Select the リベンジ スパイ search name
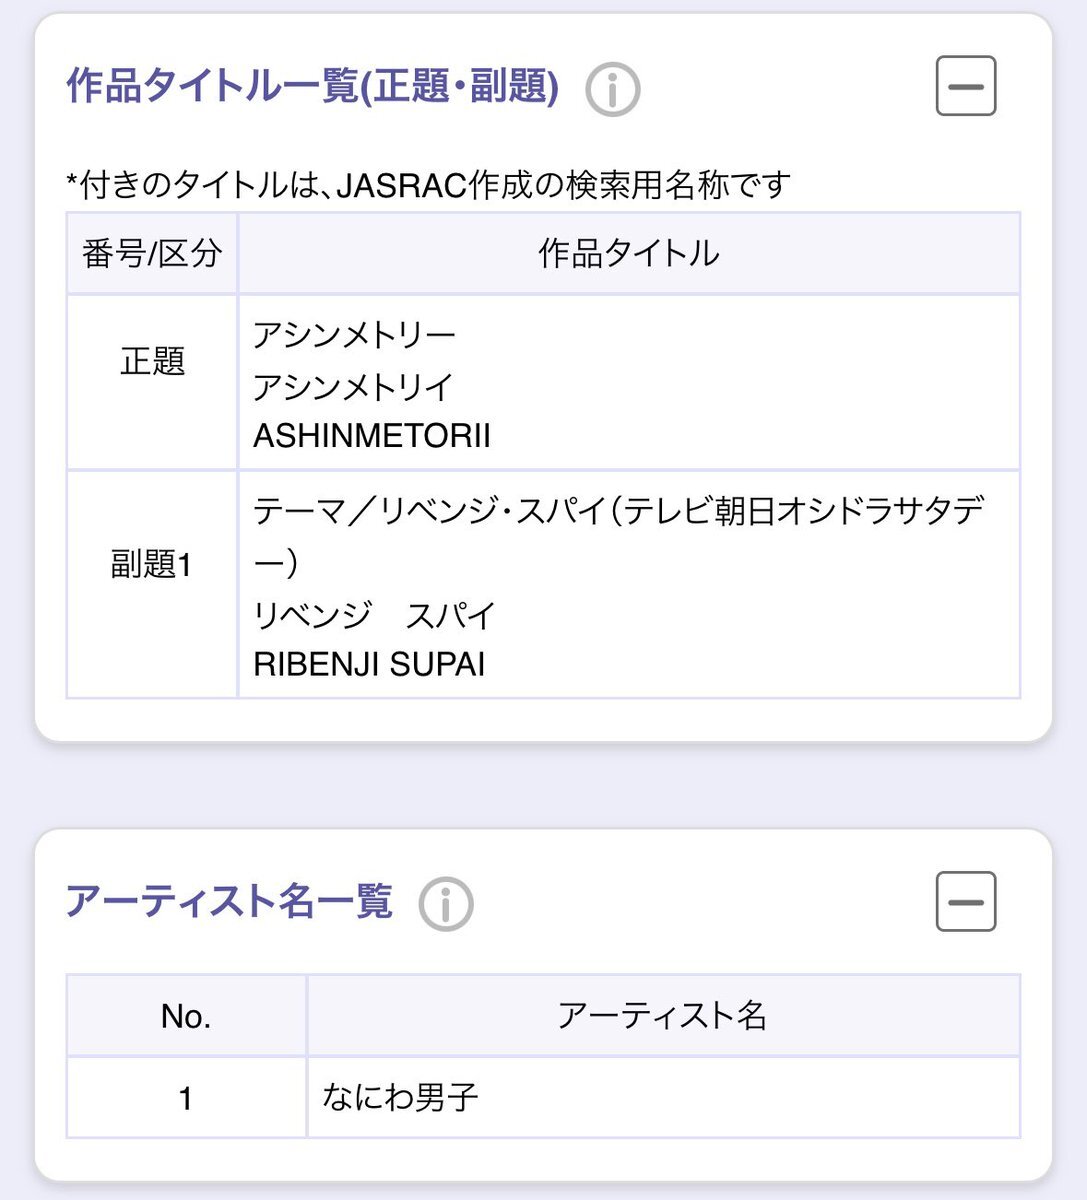 pyautogui.click(x=374, y=615)
